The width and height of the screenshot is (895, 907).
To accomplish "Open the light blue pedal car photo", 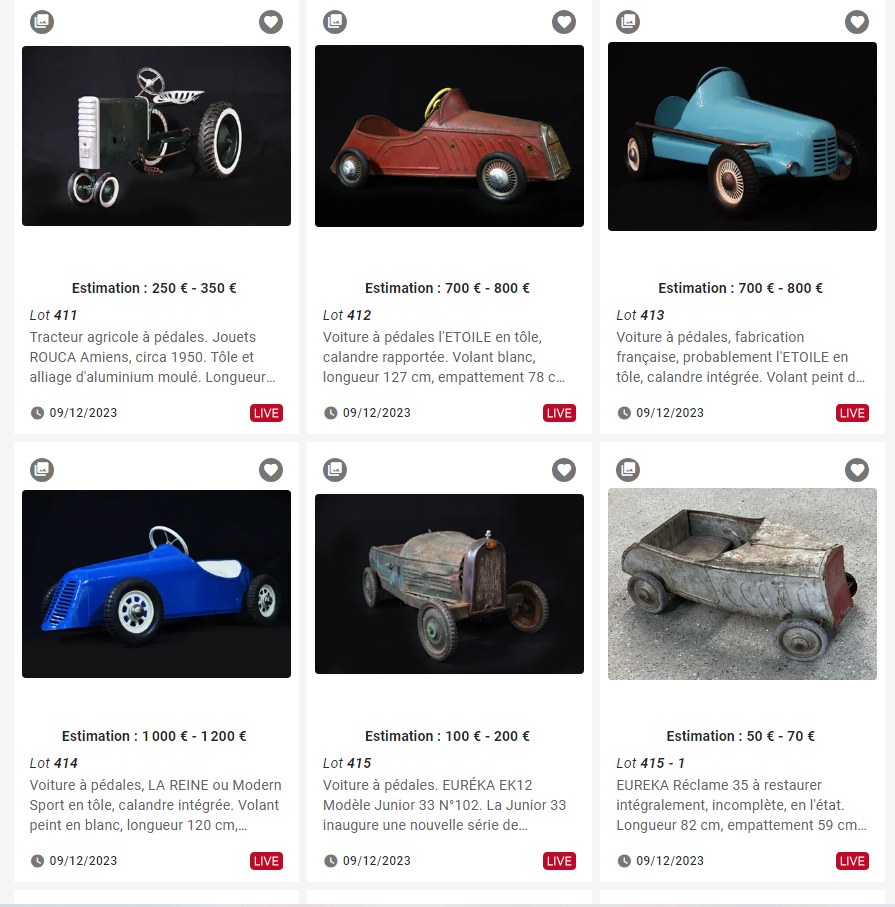I will pos(742,137).
